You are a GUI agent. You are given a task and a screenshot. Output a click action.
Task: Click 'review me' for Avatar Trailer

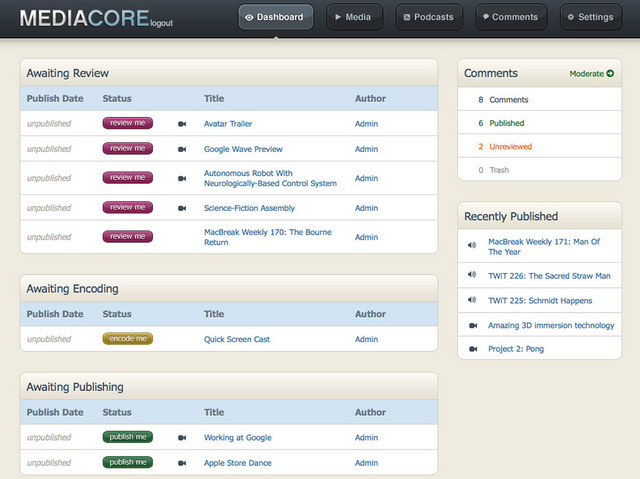coord(128,123)
